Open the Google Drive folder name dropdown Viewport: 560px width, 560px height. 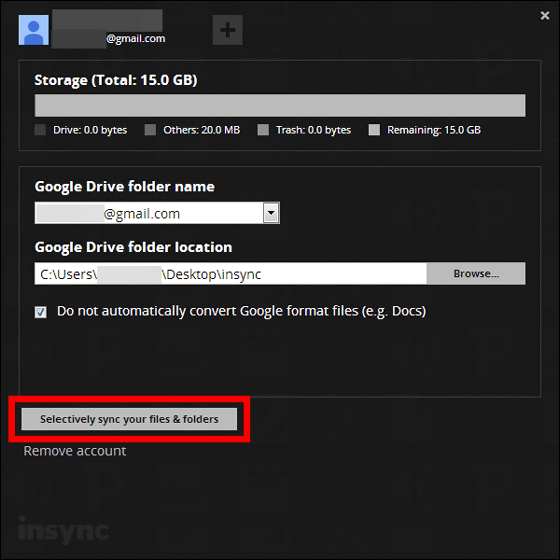271,213
